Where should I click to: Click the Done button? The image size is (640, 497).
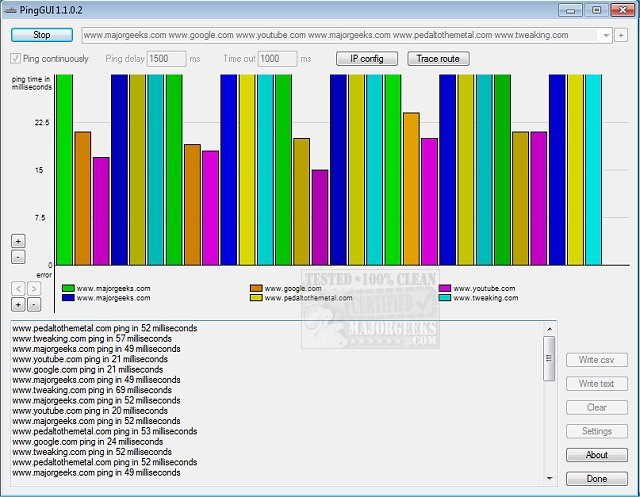596,479
